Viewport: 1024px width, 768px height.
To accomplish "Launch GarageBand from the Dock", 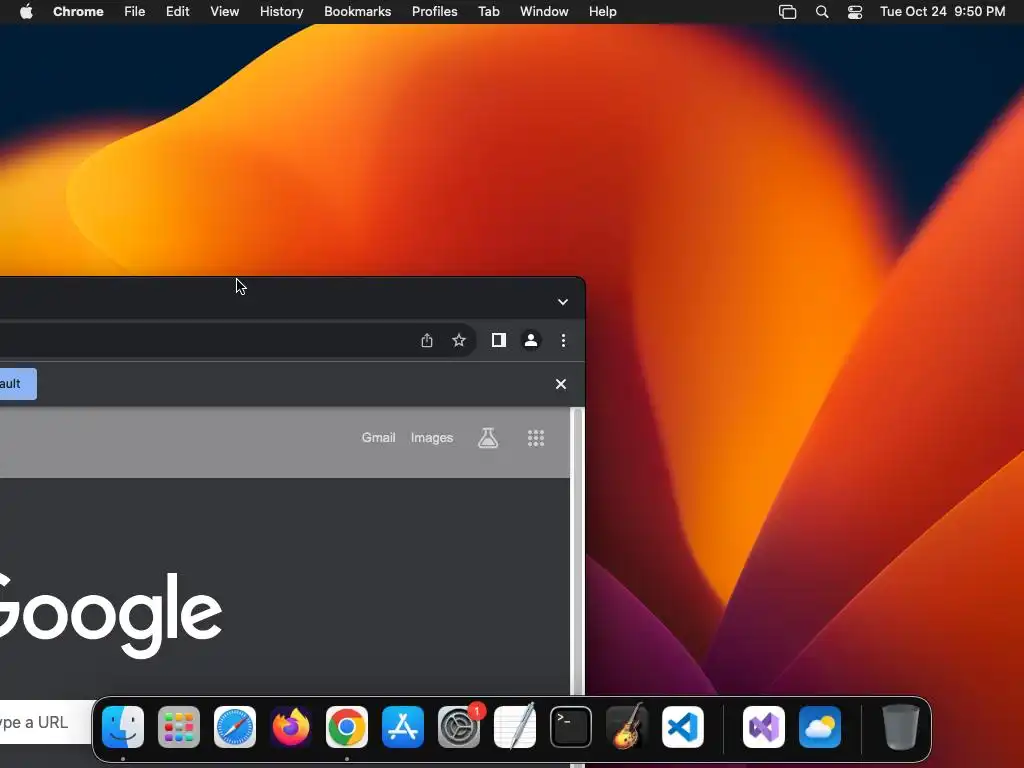I will 627,727.
